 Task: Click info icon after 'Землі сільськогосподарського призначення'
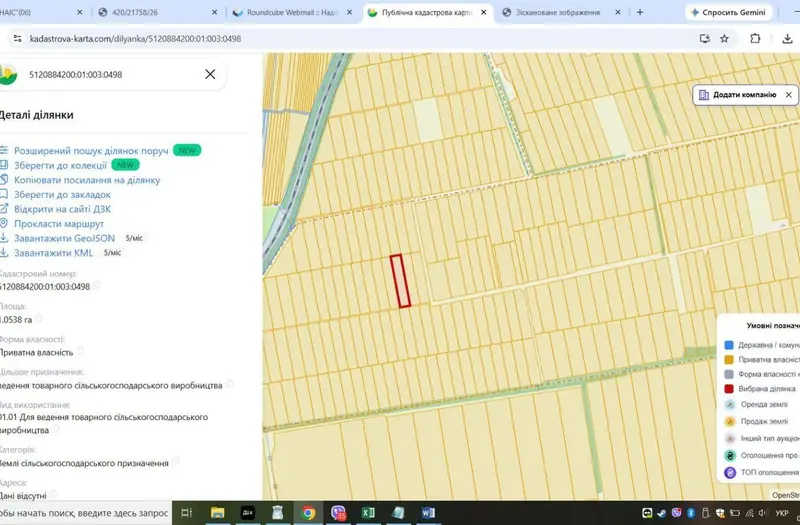click(x=175, y=462)
